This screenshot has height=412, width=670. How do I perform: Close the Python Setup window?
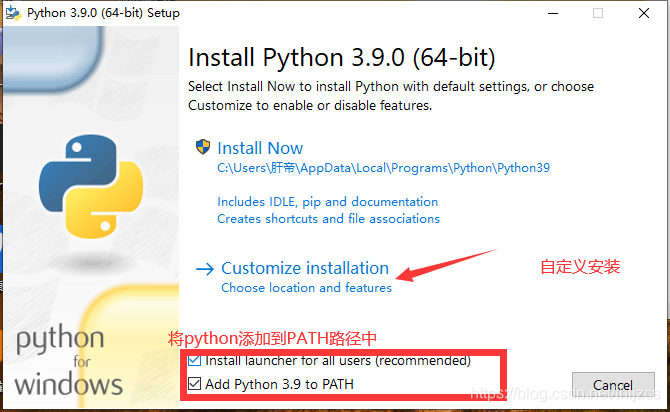(x=644, y=13)
